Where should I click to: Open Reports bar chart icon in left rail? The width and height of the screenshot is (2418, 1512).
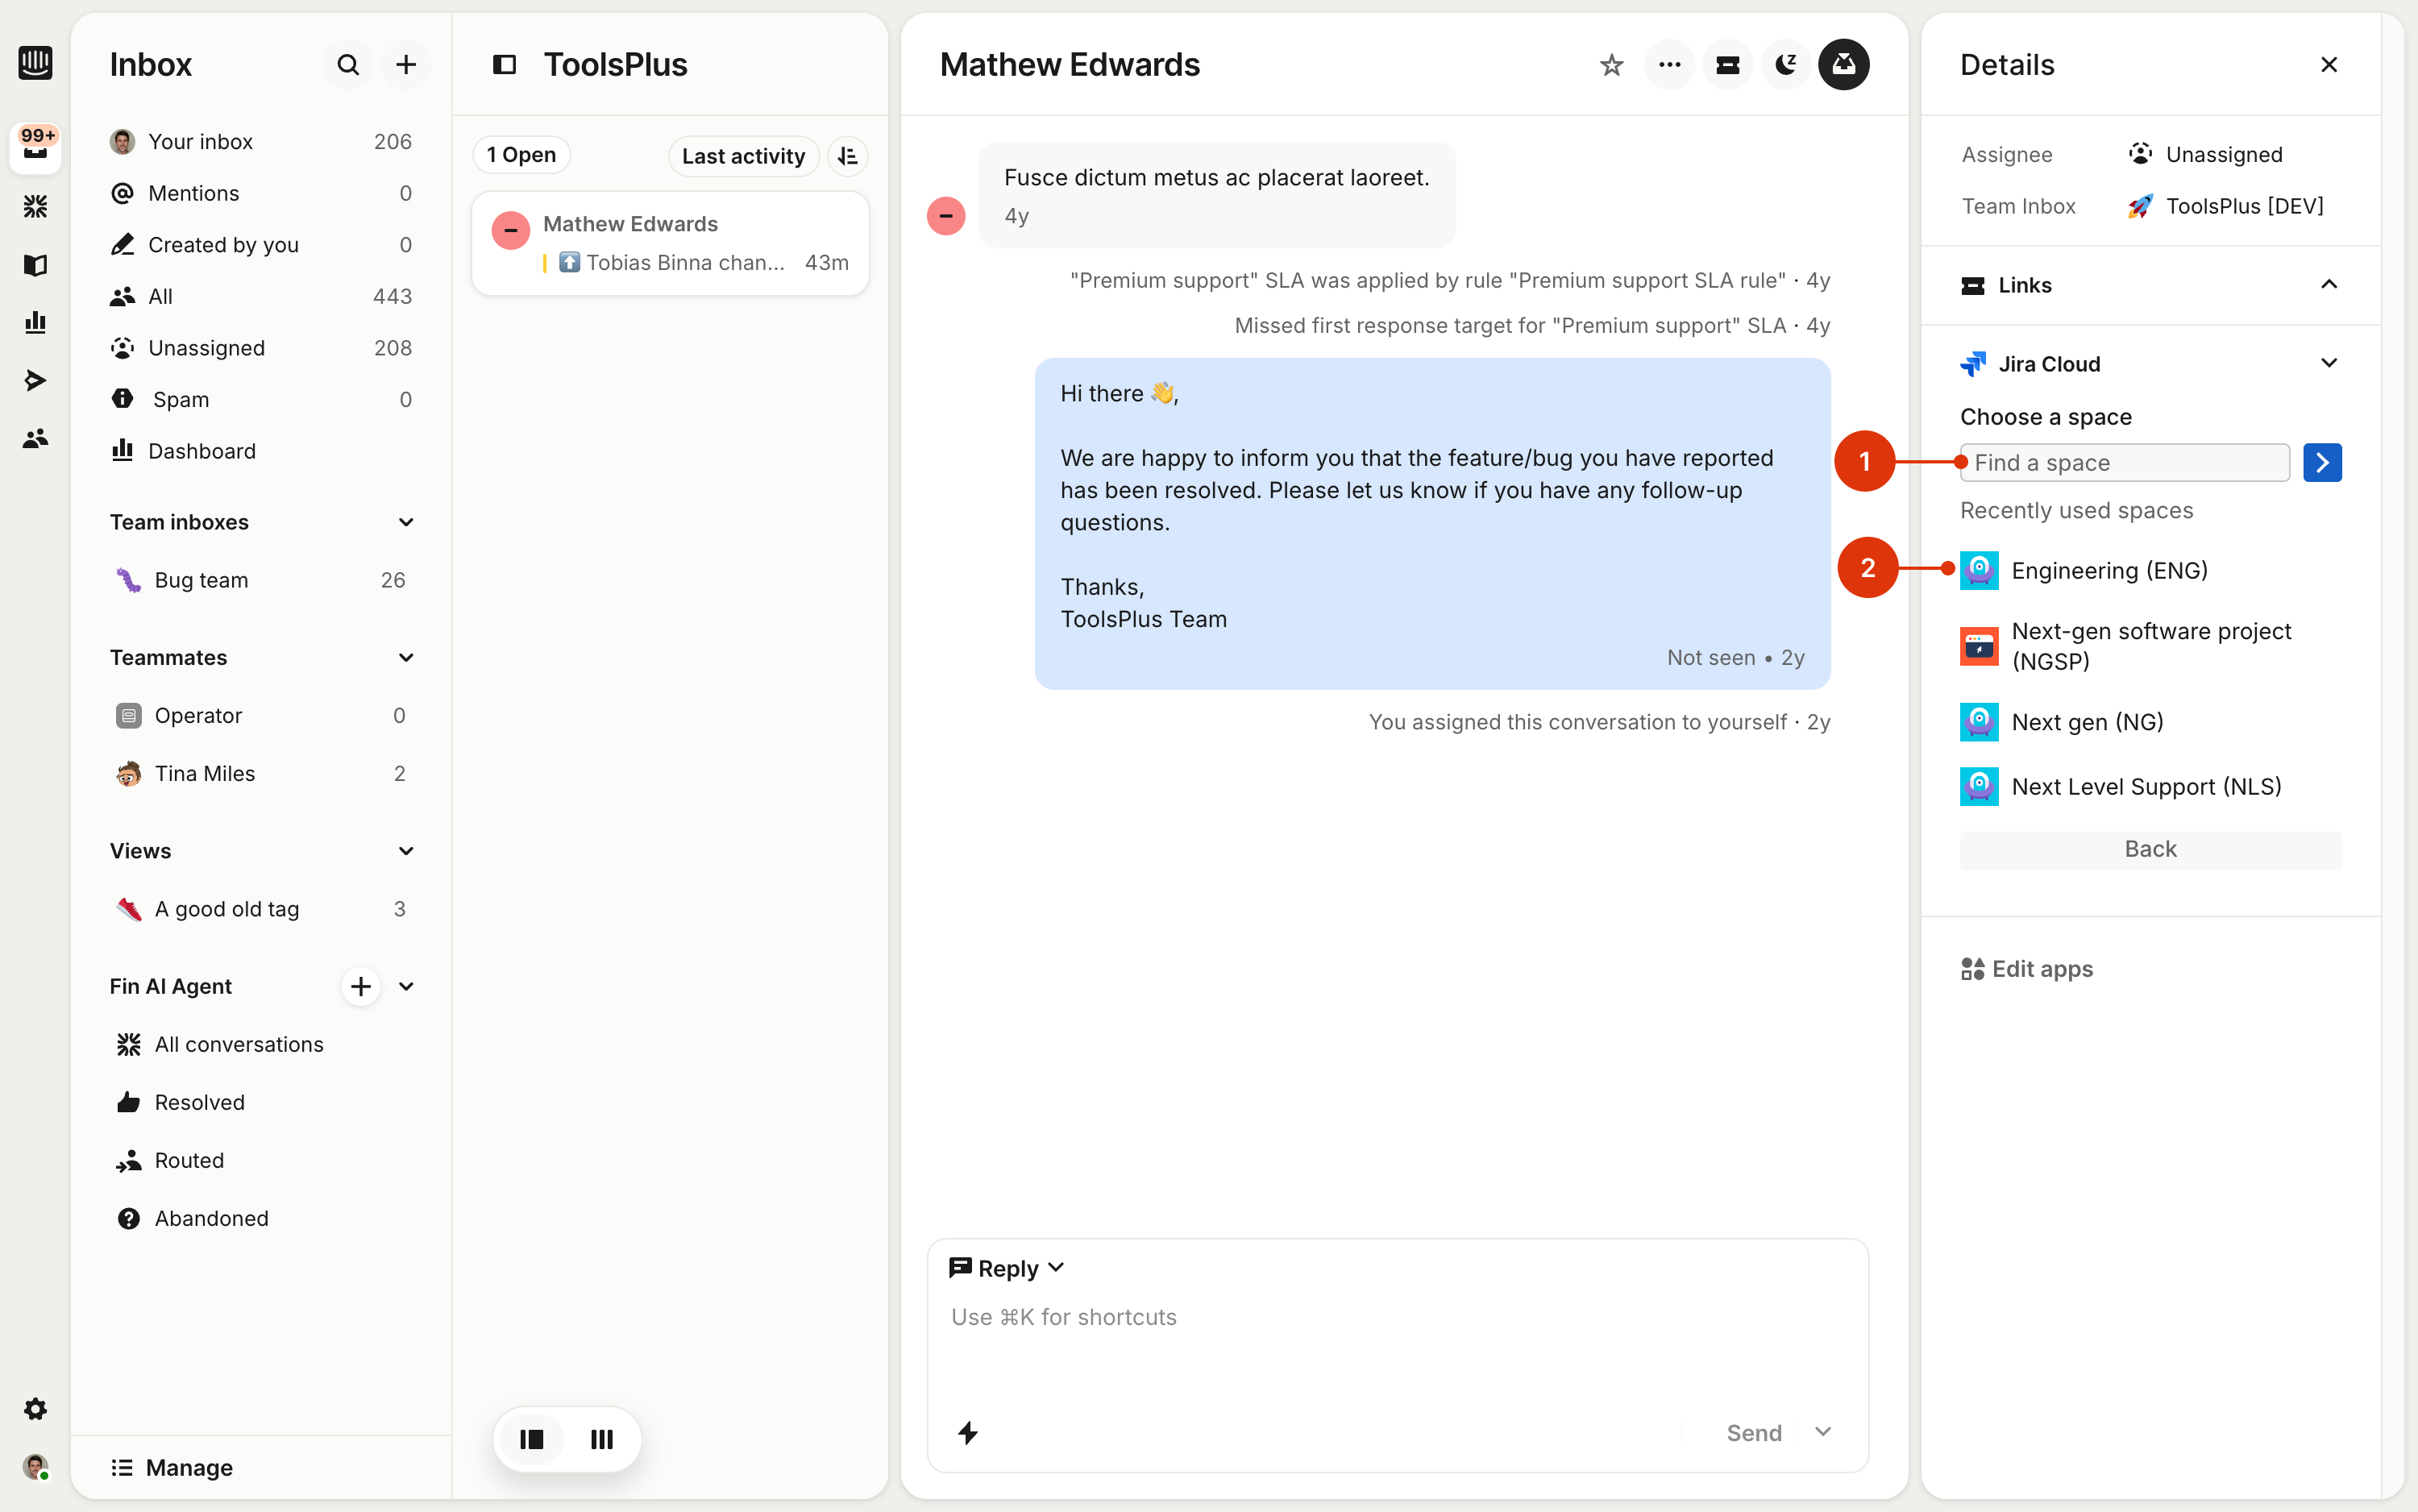[x=35, y=322]
